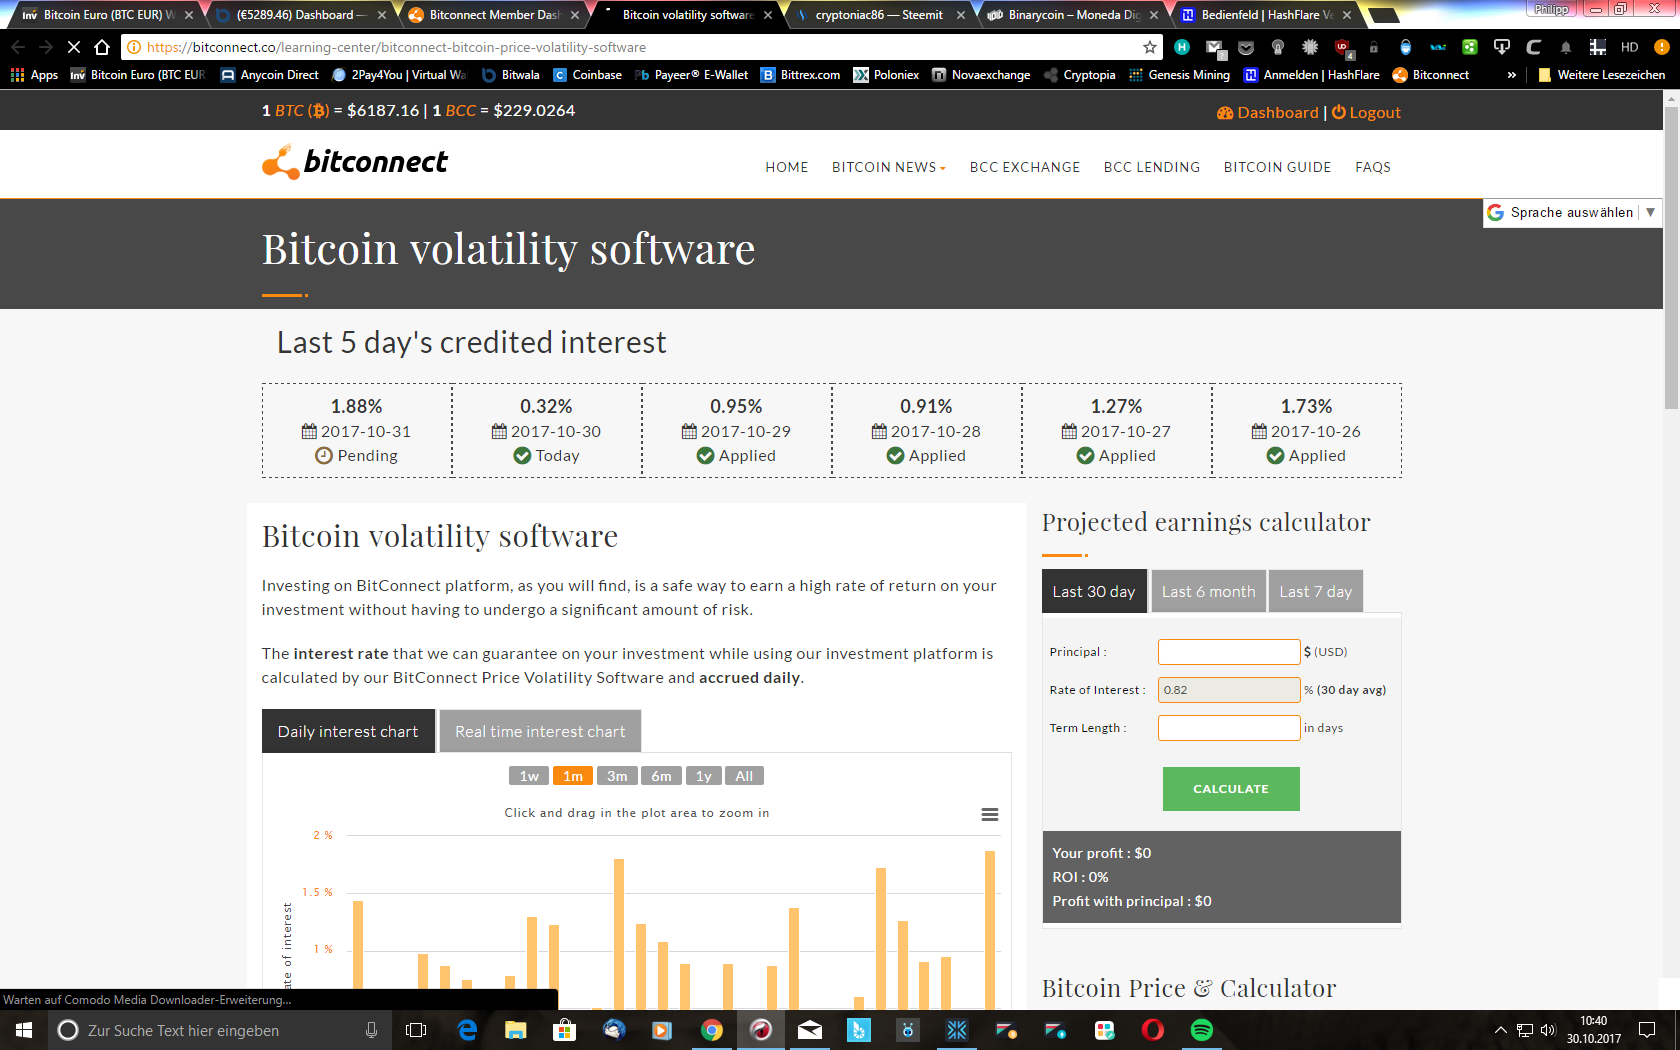Image resolution: width=1680 pixels, height=1050 pixels.
Task: Switch to Real time interest chart
Action: (x=540, y=731)
